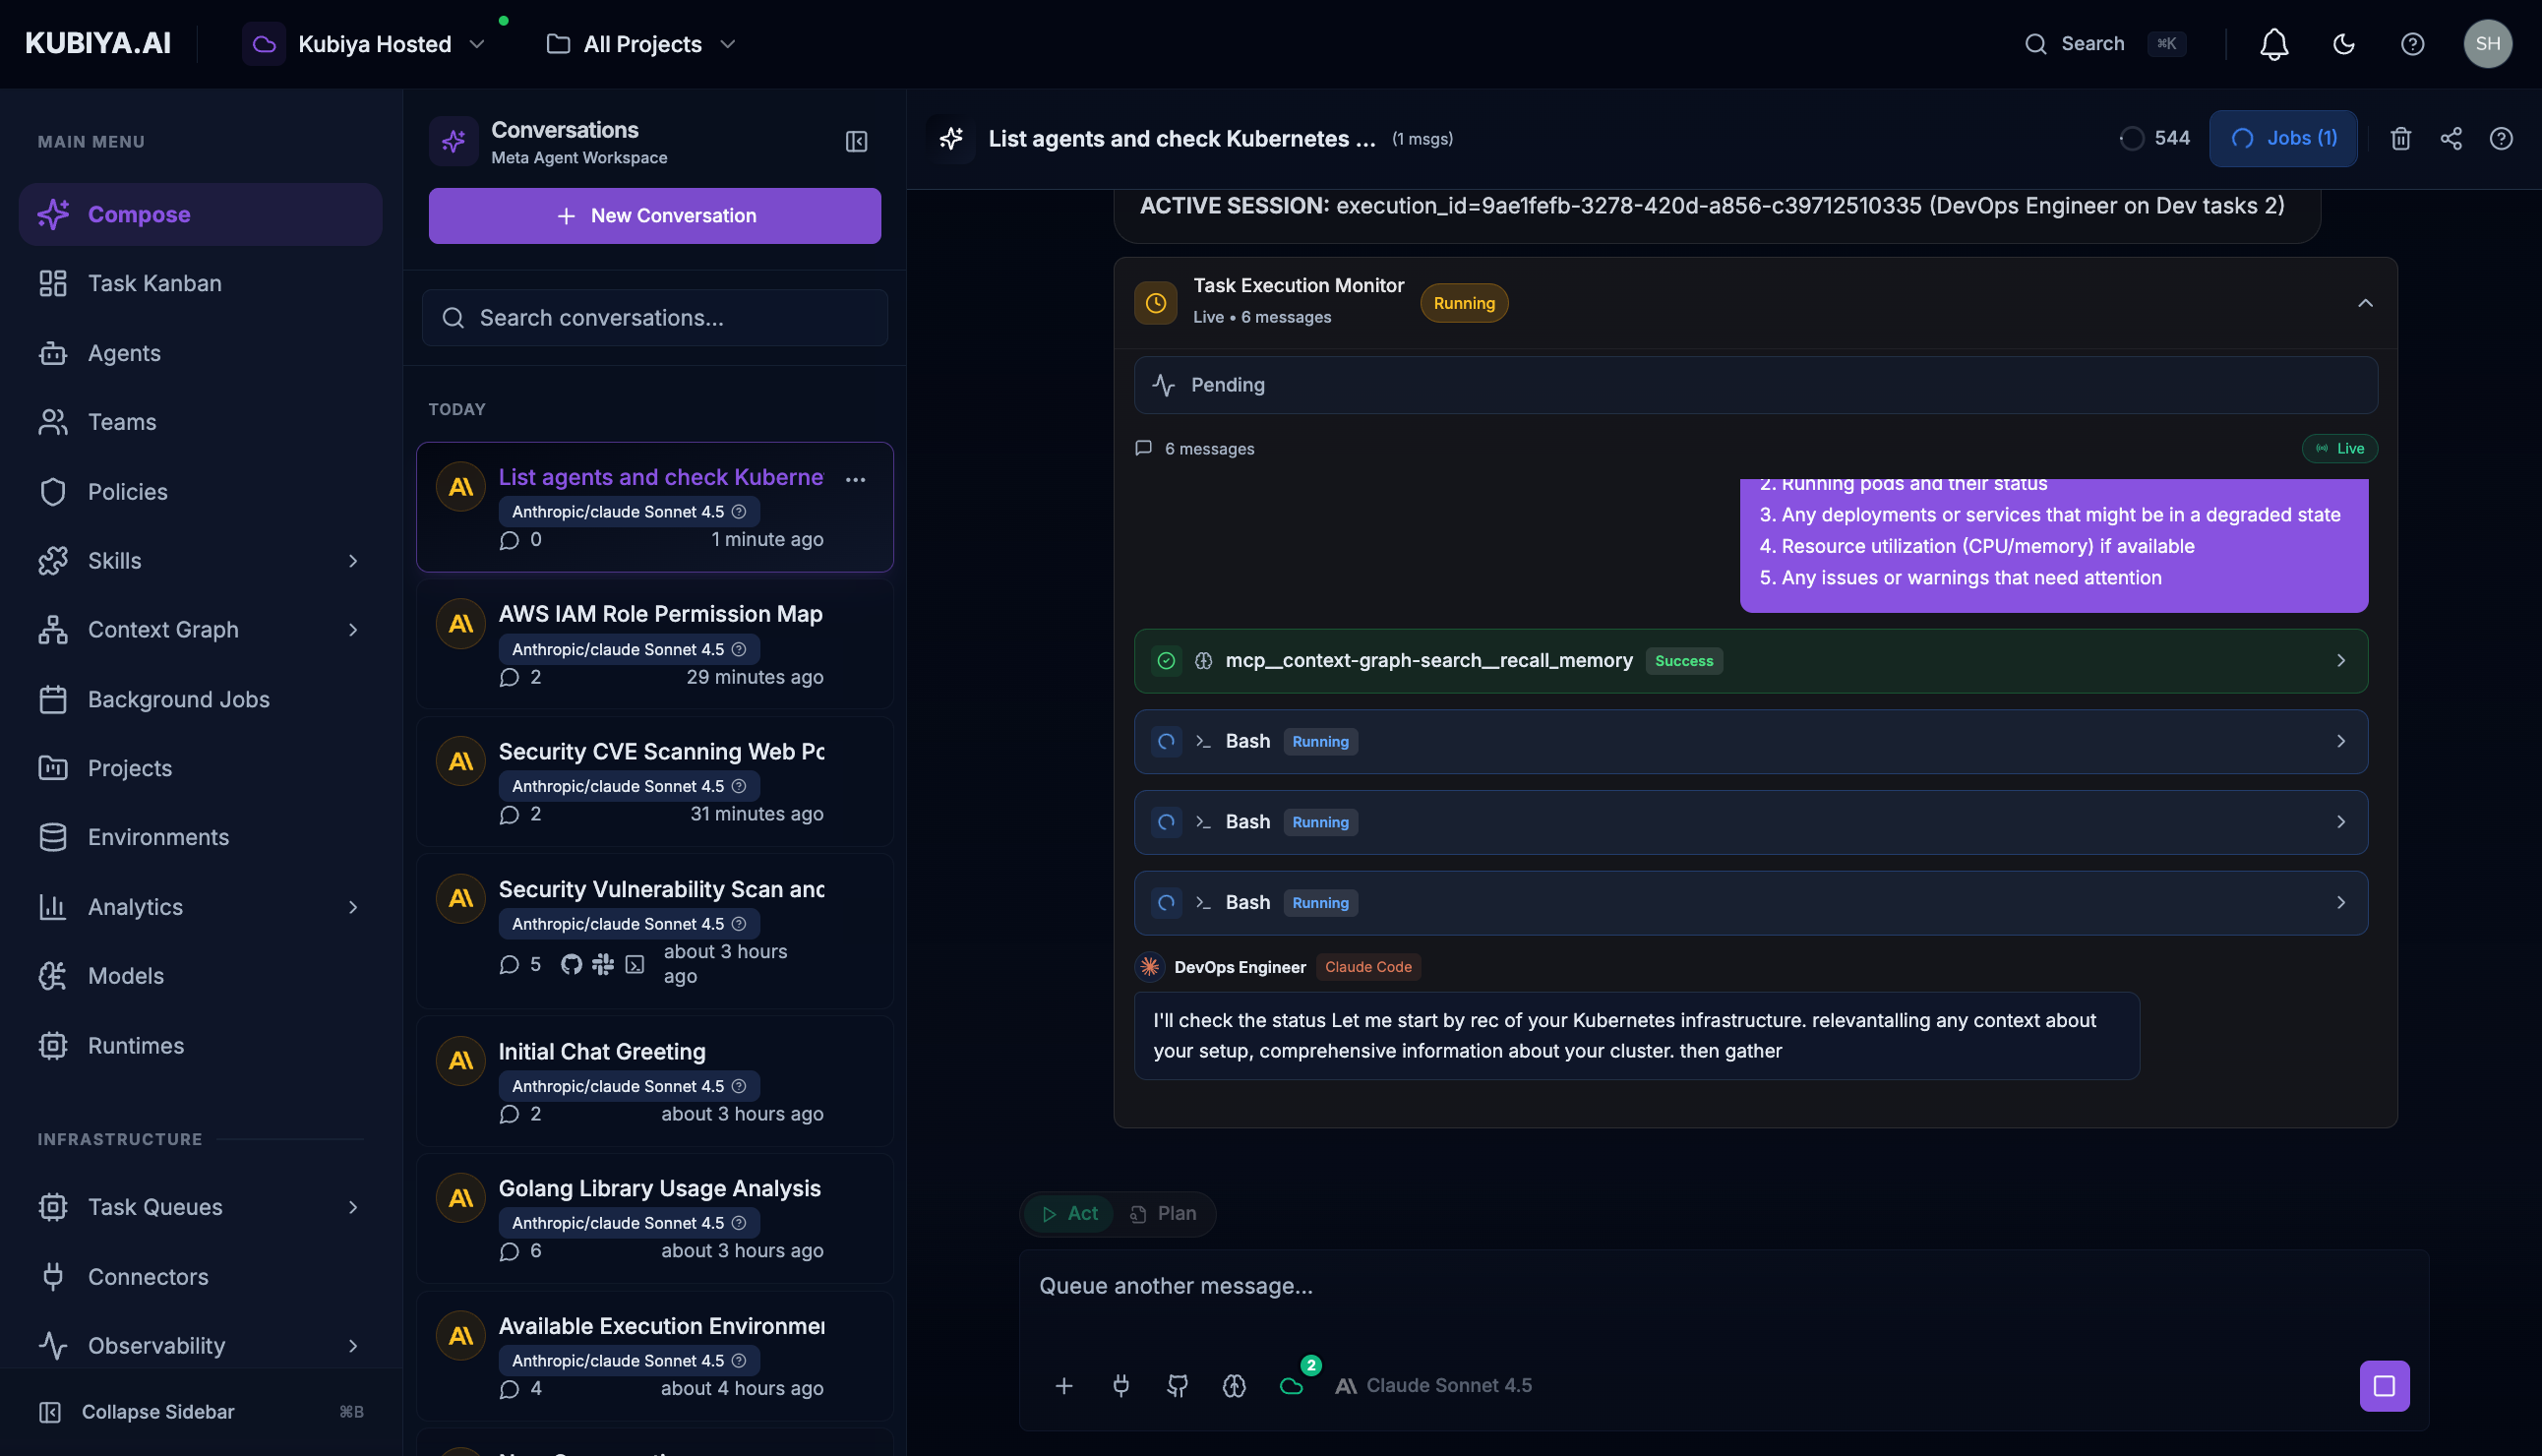The height and width of the screenshot is (1456, 2542).
Task: Open the Jobs (1) button
Action: 2283,138
